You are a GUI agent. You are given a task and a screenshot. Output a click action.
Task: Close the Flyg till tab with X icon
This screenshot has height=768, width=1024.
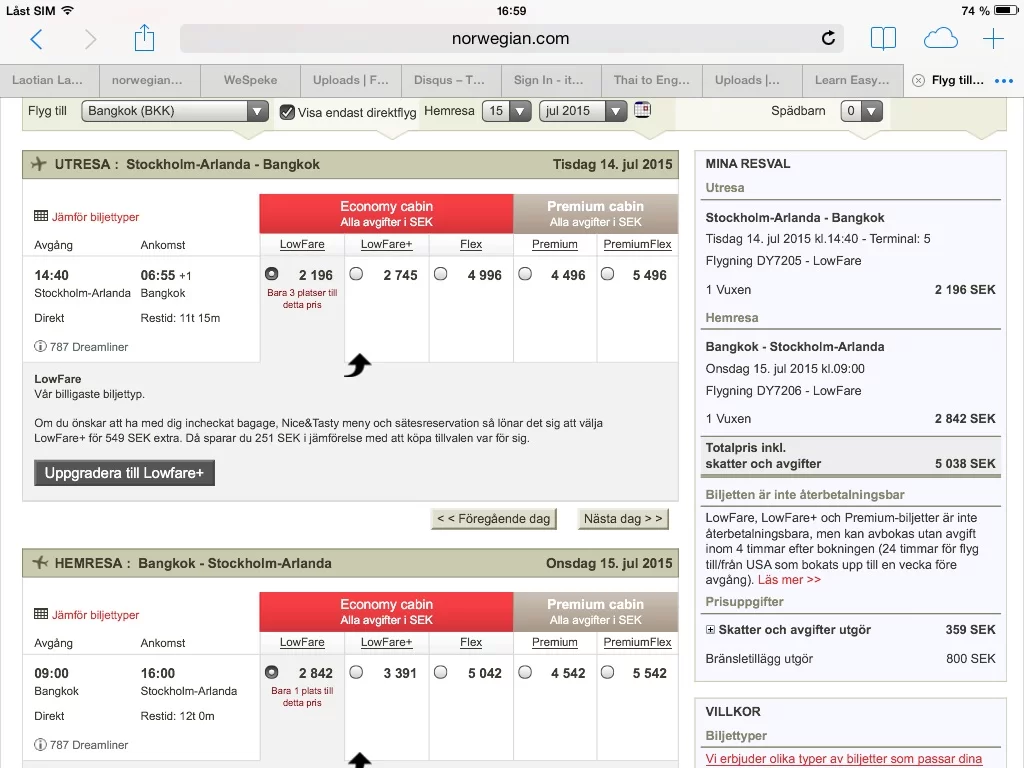(918, 81)
